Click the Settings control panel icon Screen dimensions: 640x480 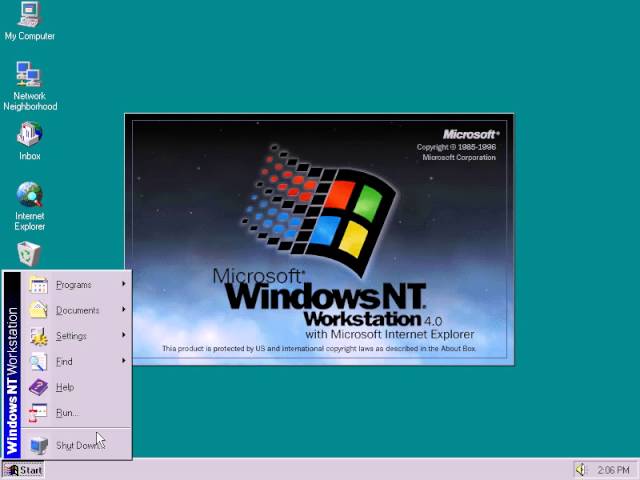pos(38,336)
